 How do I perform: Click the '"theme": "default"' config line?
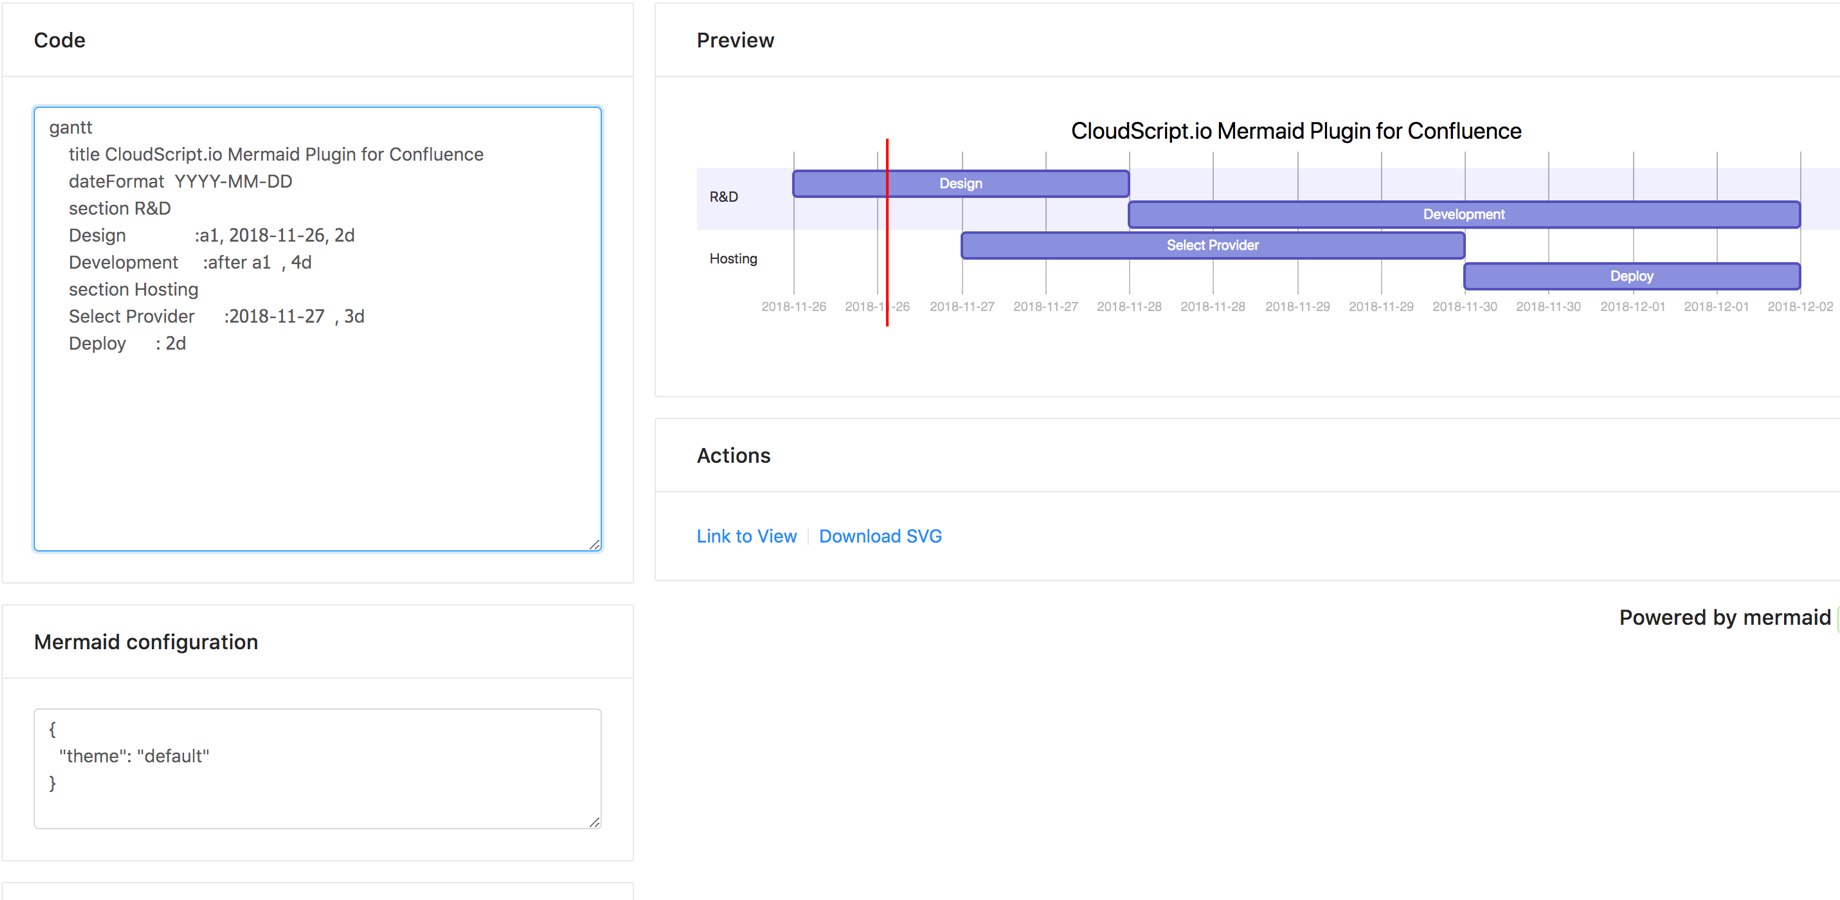point(134,756)
